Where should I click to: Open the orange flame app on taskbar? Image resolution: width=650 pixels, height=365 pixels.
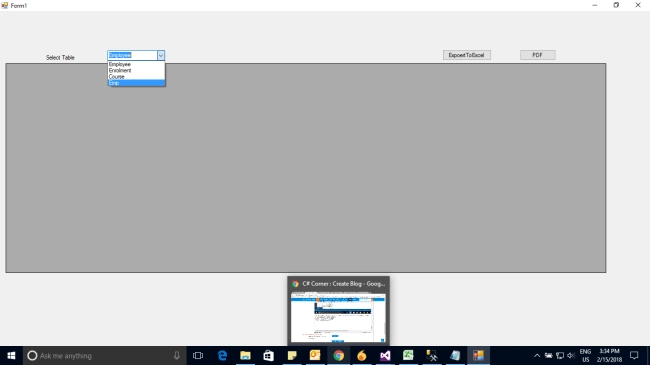(x=362, y=355)
